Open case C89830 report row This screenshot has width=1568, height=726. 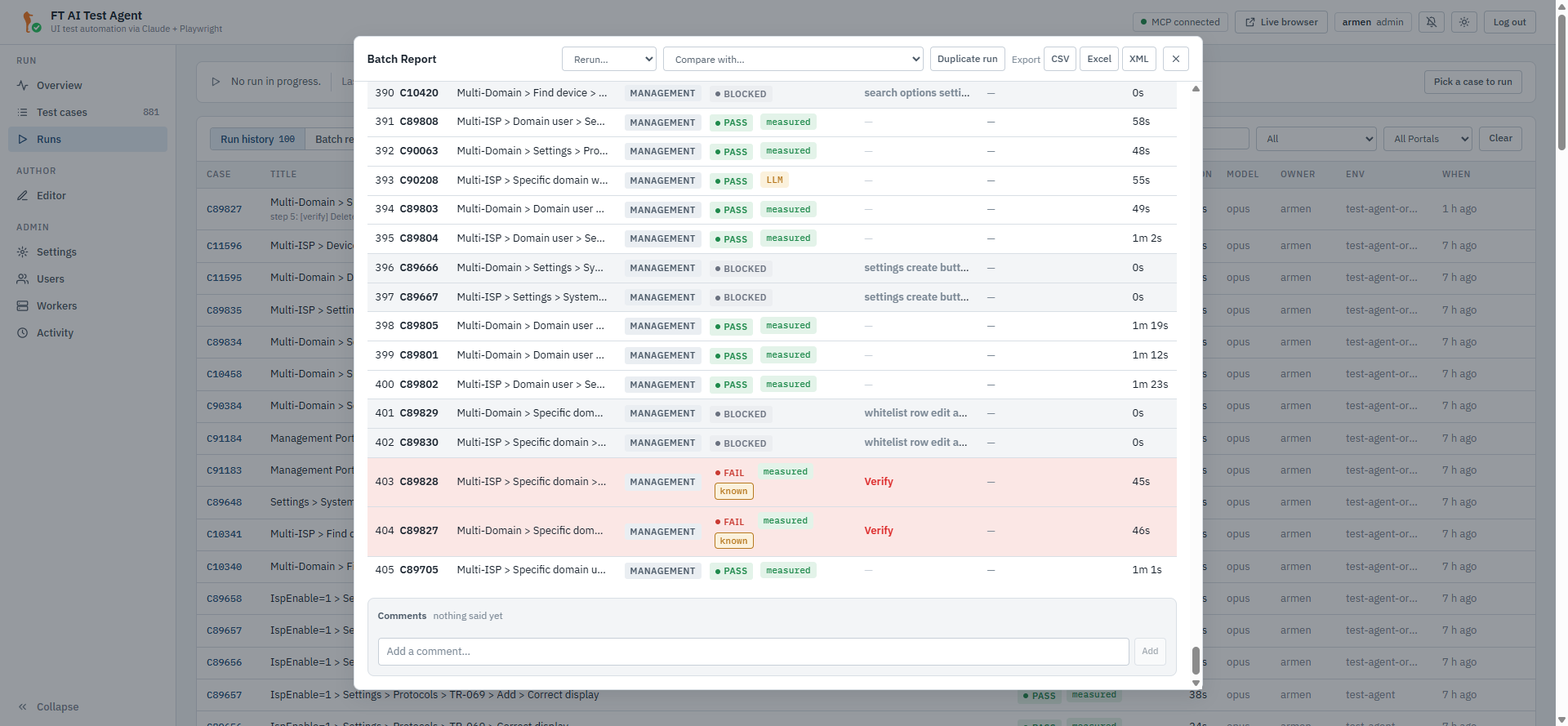(x=772, y=443)
